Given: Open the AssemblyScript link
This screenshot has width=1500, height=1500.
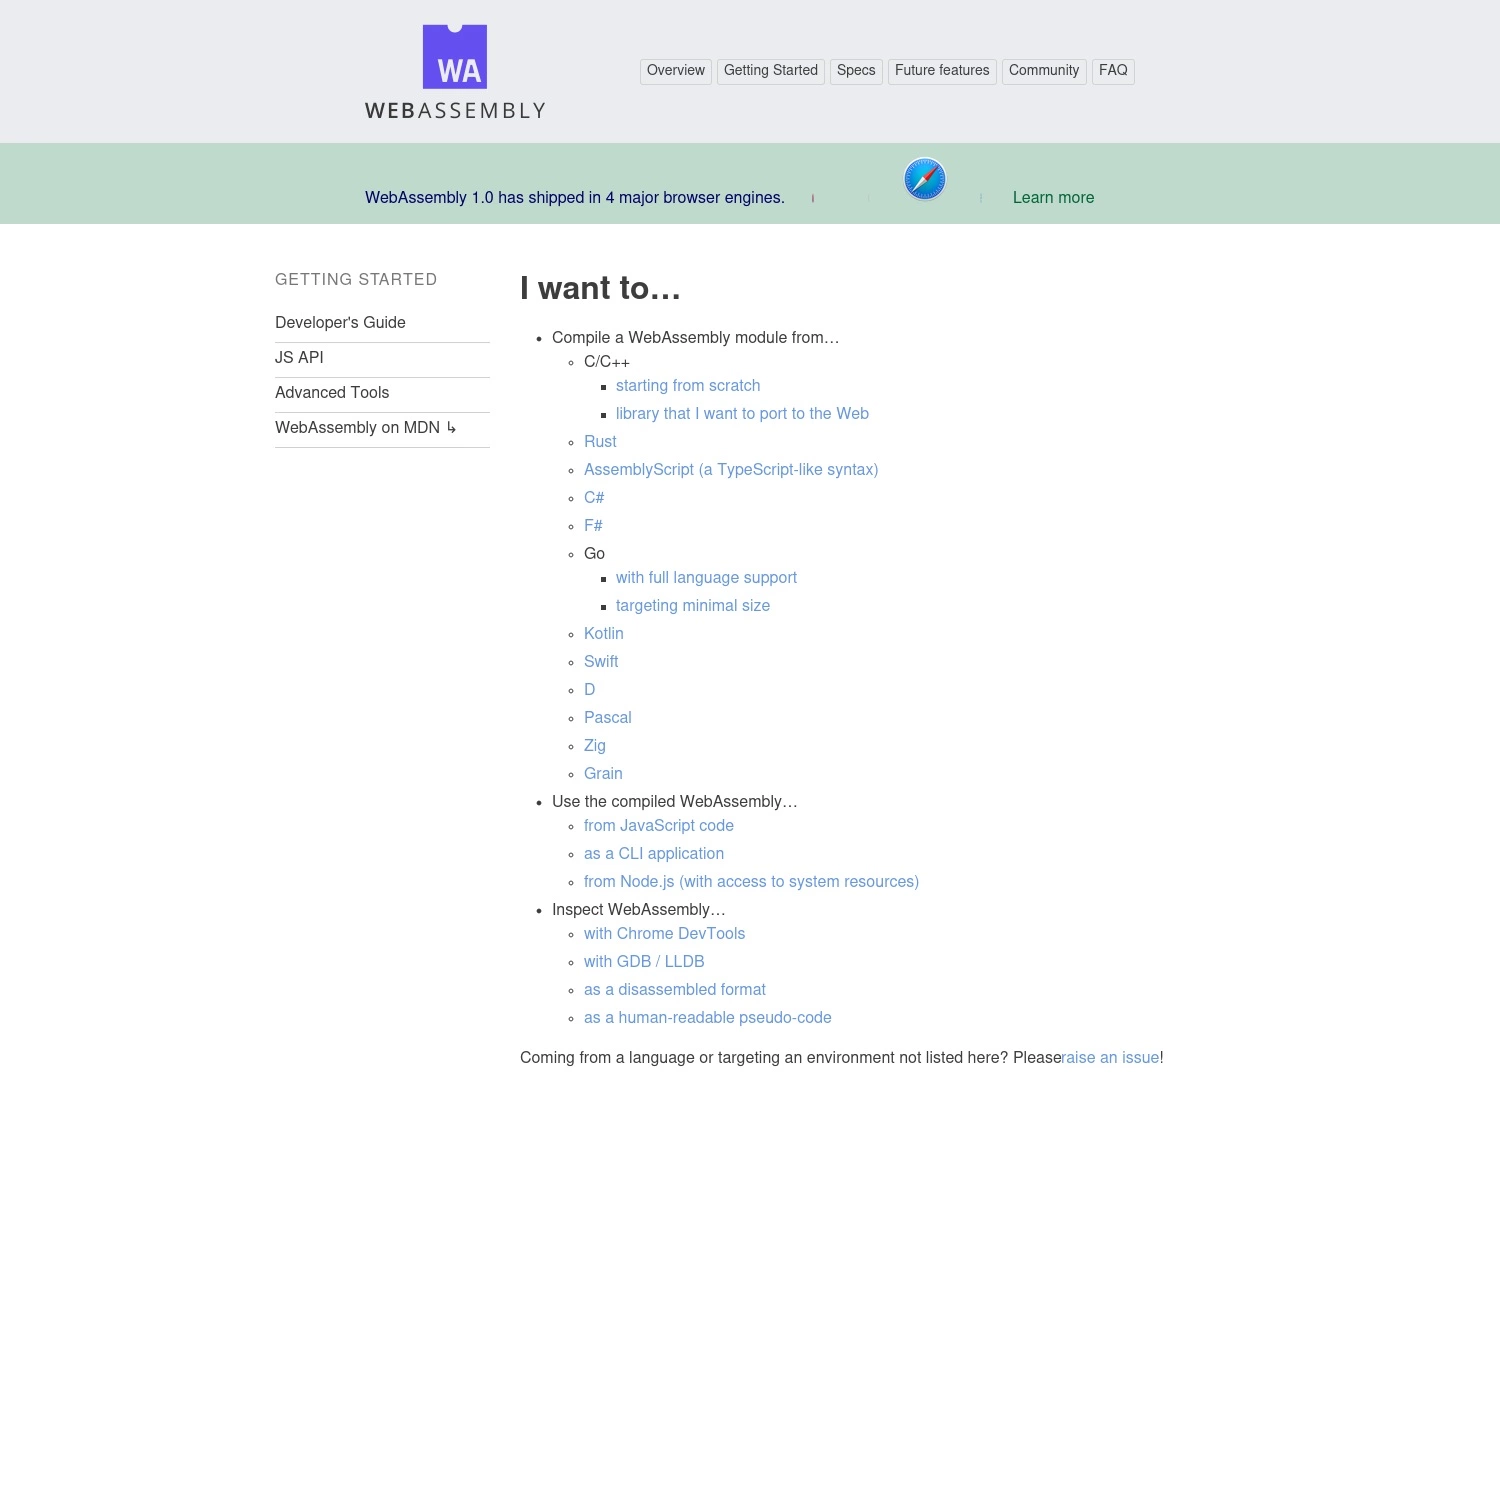Looking at the screenshot, I should click(731, 470).
